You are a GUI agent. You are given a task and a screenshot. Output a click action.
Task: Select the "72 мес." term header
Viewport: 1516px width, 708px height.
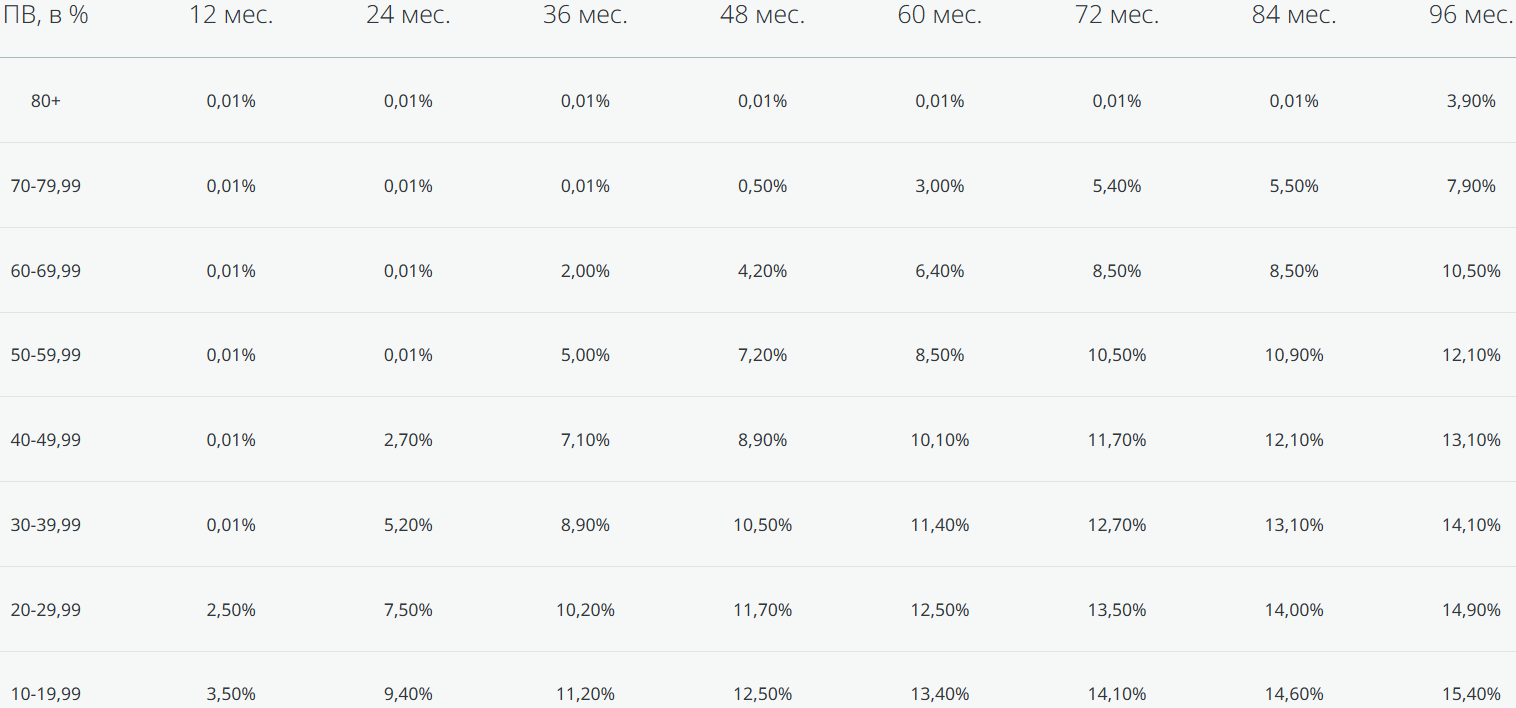pyautogui.click(x=1116, y=15)
